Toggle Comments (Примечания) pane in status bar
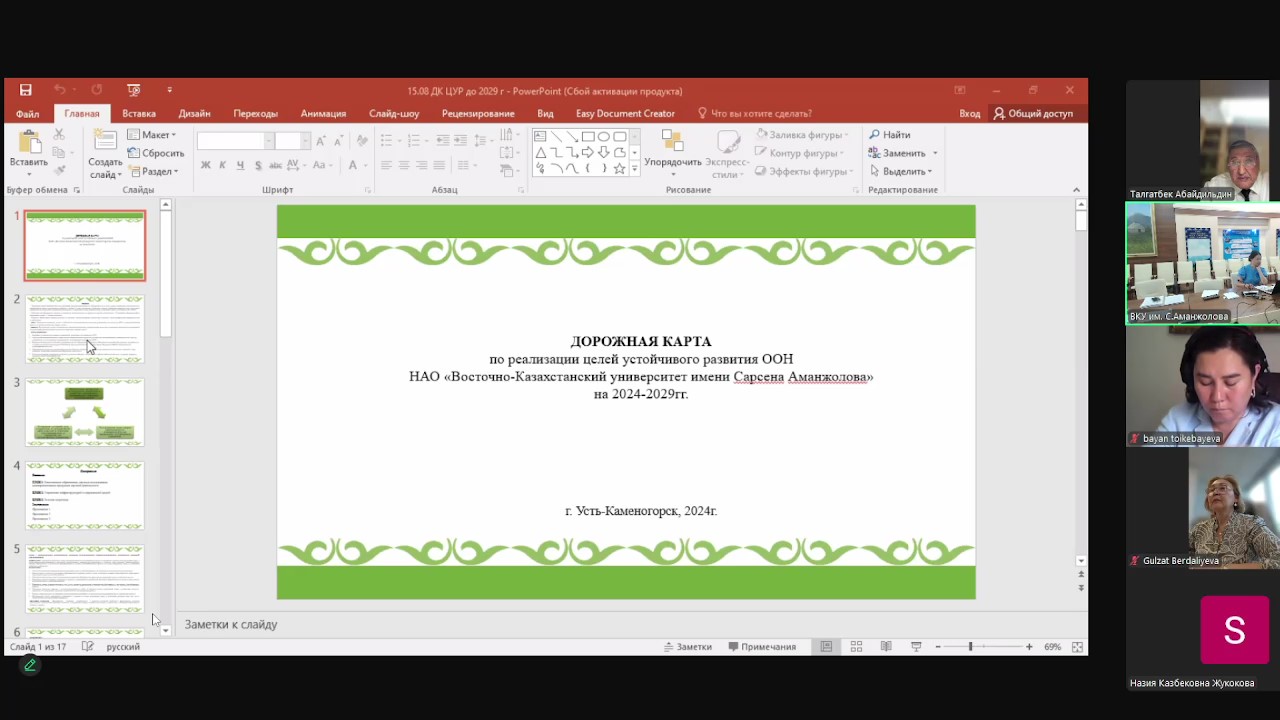 (x=762, y=647)
